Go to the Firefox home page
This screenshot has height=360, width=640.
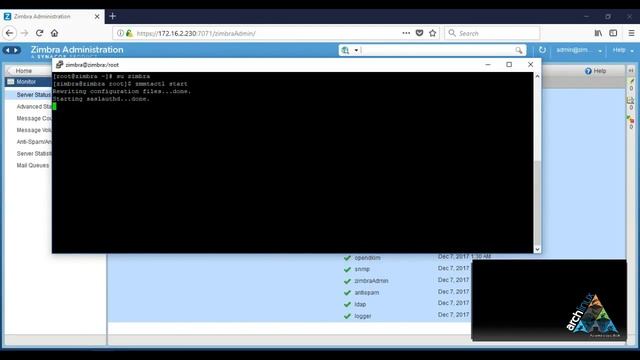click(54, 33)
